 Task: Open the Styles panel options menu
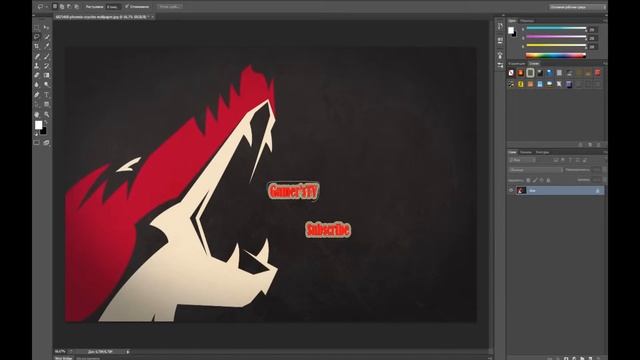click(605, 64)
